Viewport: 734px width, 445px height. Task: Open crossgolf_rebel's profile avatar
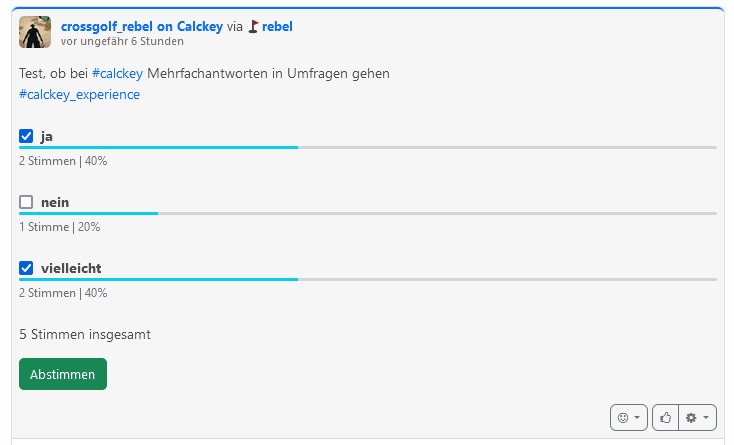tap(35, 33)
